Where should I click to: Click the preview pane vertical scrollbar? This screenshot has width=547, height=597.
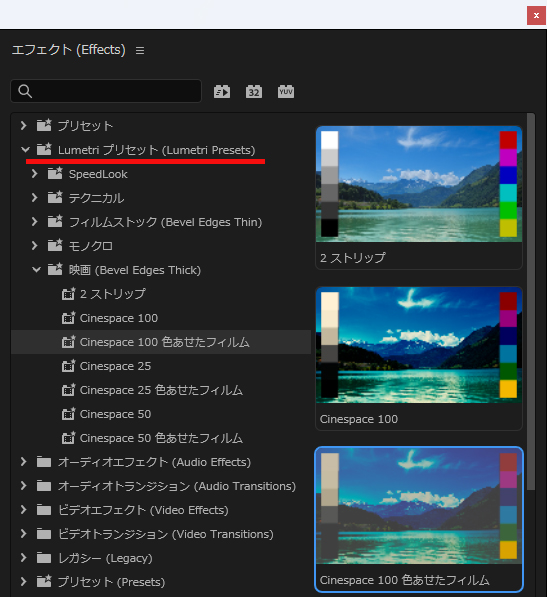531,302
